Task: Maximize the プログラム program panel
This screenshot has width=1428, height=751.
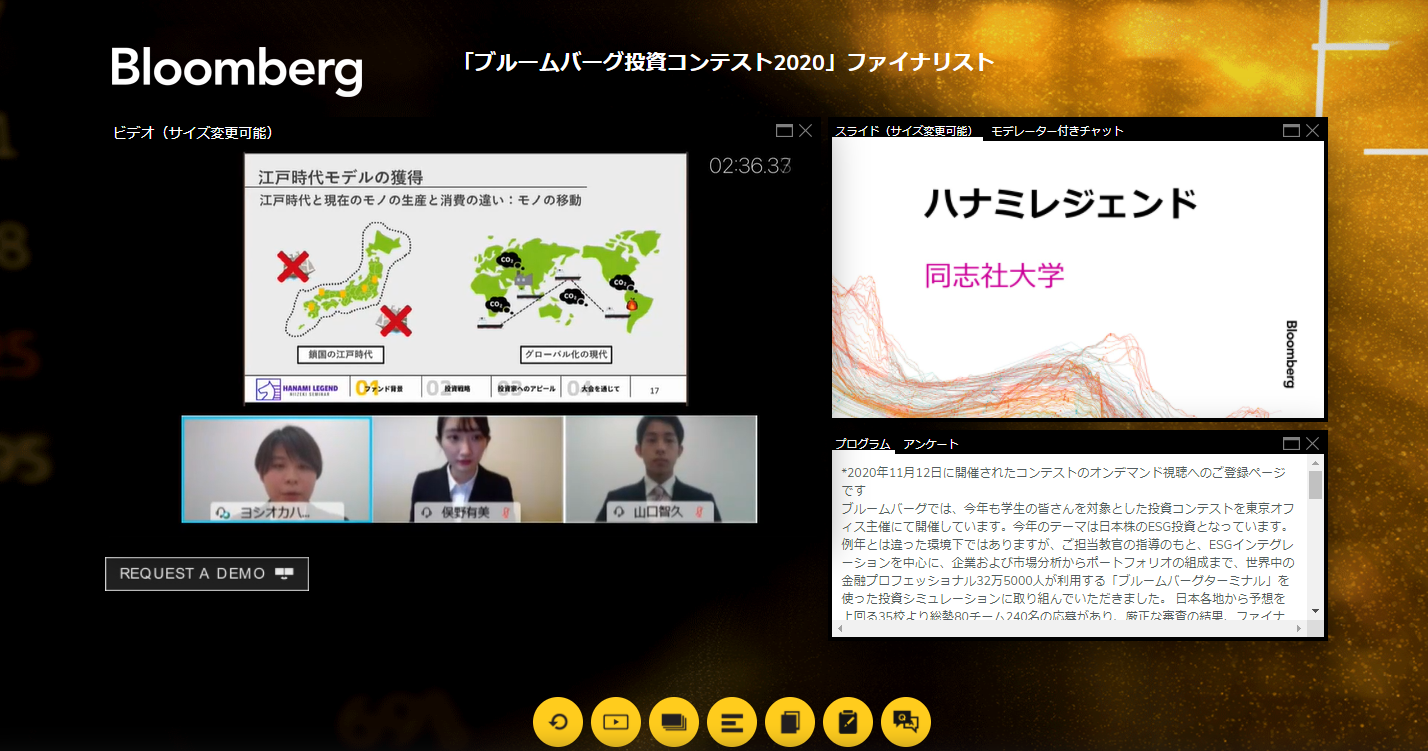Action: (x=1292, y=443)
